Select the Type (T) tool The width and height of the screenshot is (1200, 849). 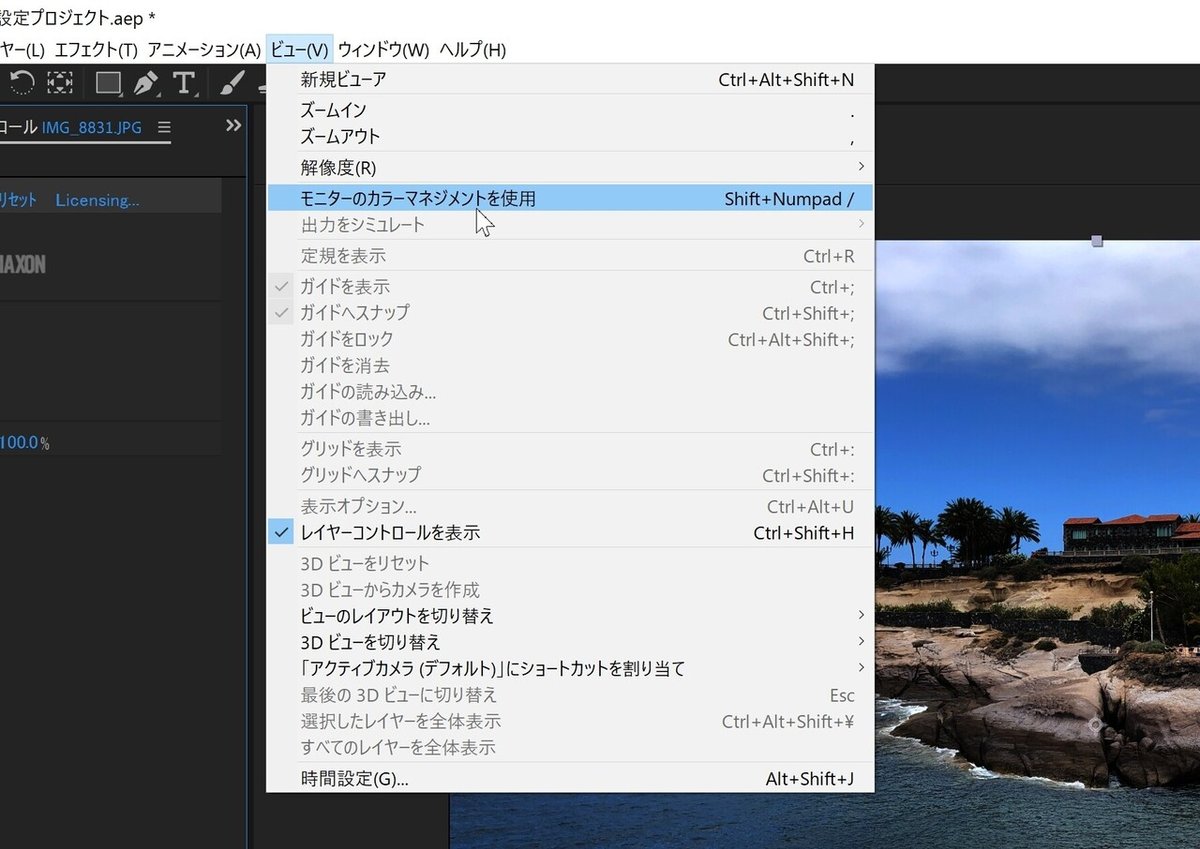pos(184,83)
